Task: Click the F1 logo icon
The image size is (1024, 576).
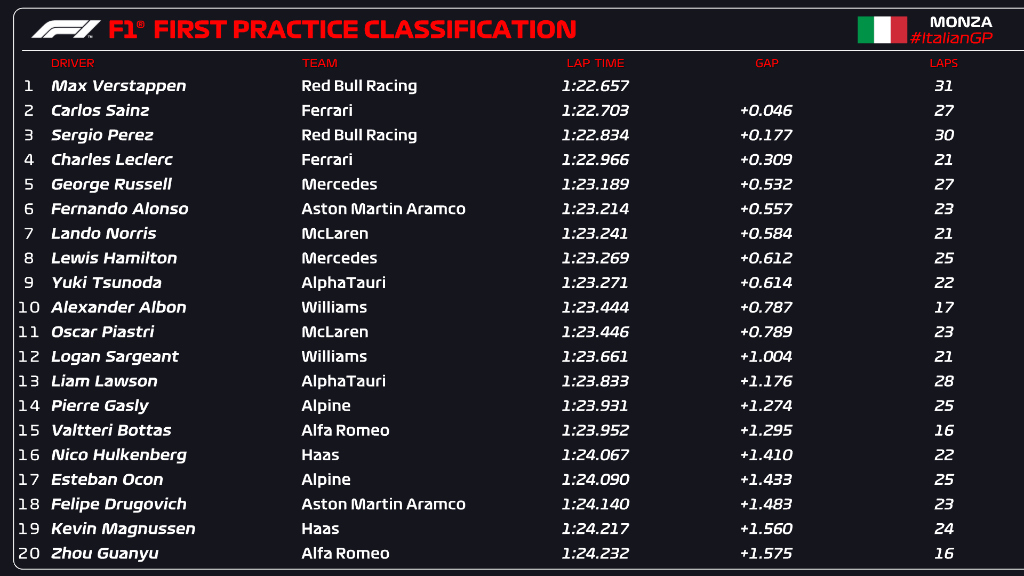Action: click(x=66, y=30)
